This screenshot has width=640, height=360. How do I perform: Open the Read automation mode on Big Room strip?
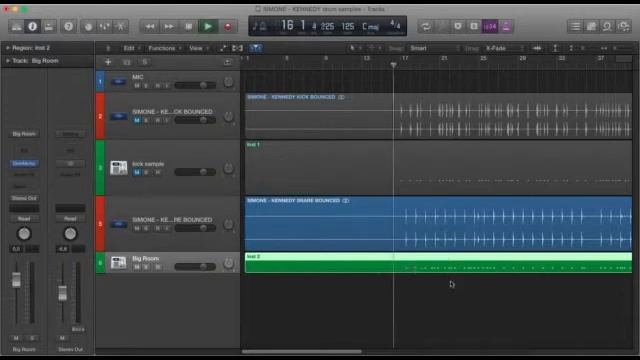point(24,219)
